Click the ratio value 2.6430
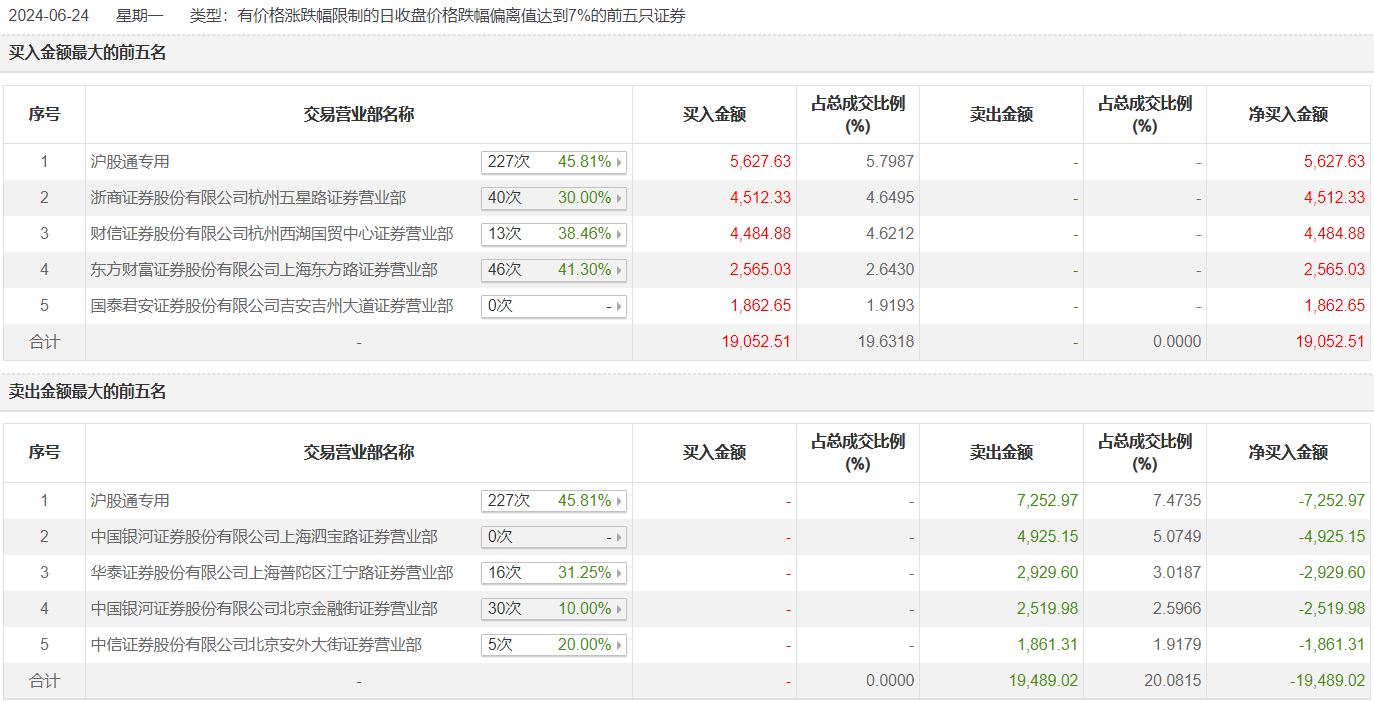This screenshot has width=1374, height=702. tap(890, 270)
